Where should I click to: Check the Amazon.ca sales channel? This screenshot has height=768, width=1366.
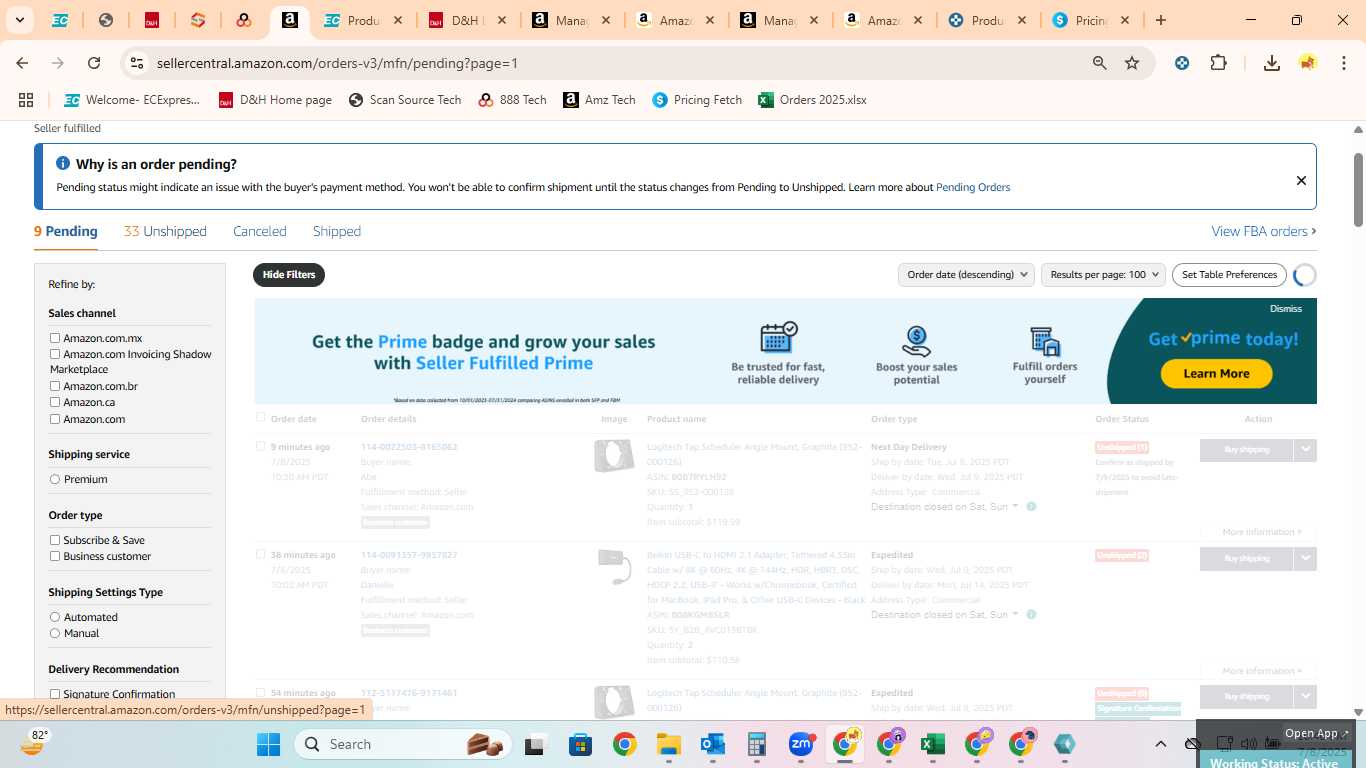pyautogui.click(x=55, y=402)
